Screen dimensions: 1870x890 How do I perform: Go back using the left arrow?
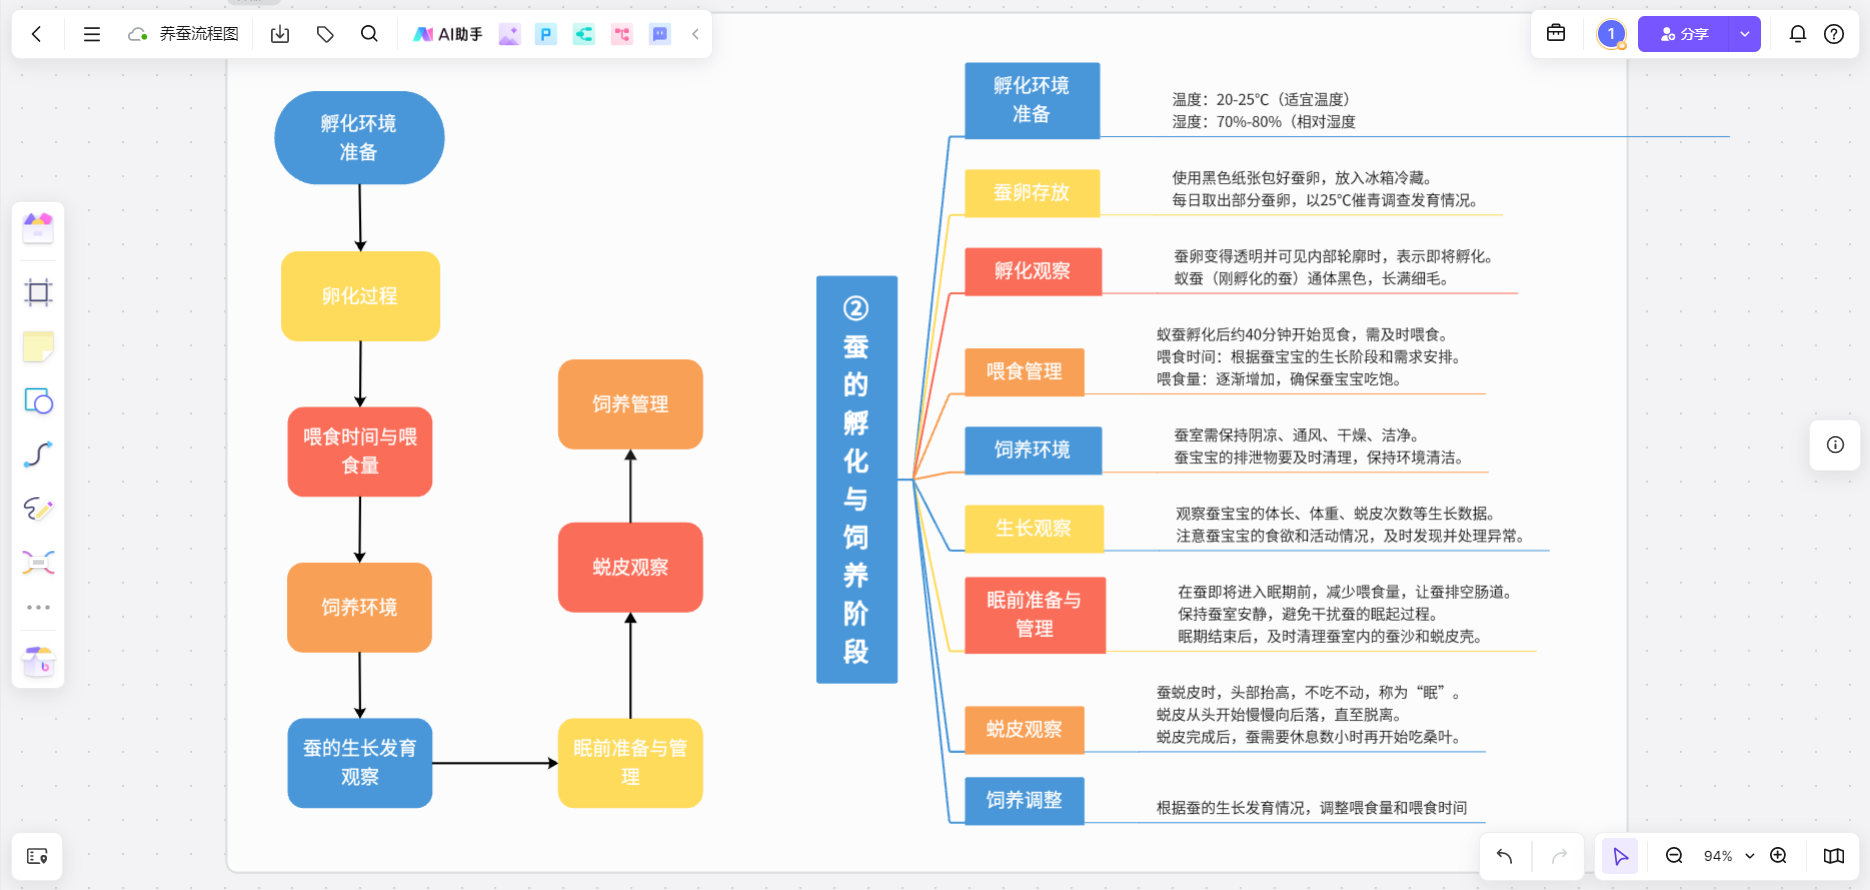coord(37,34)
